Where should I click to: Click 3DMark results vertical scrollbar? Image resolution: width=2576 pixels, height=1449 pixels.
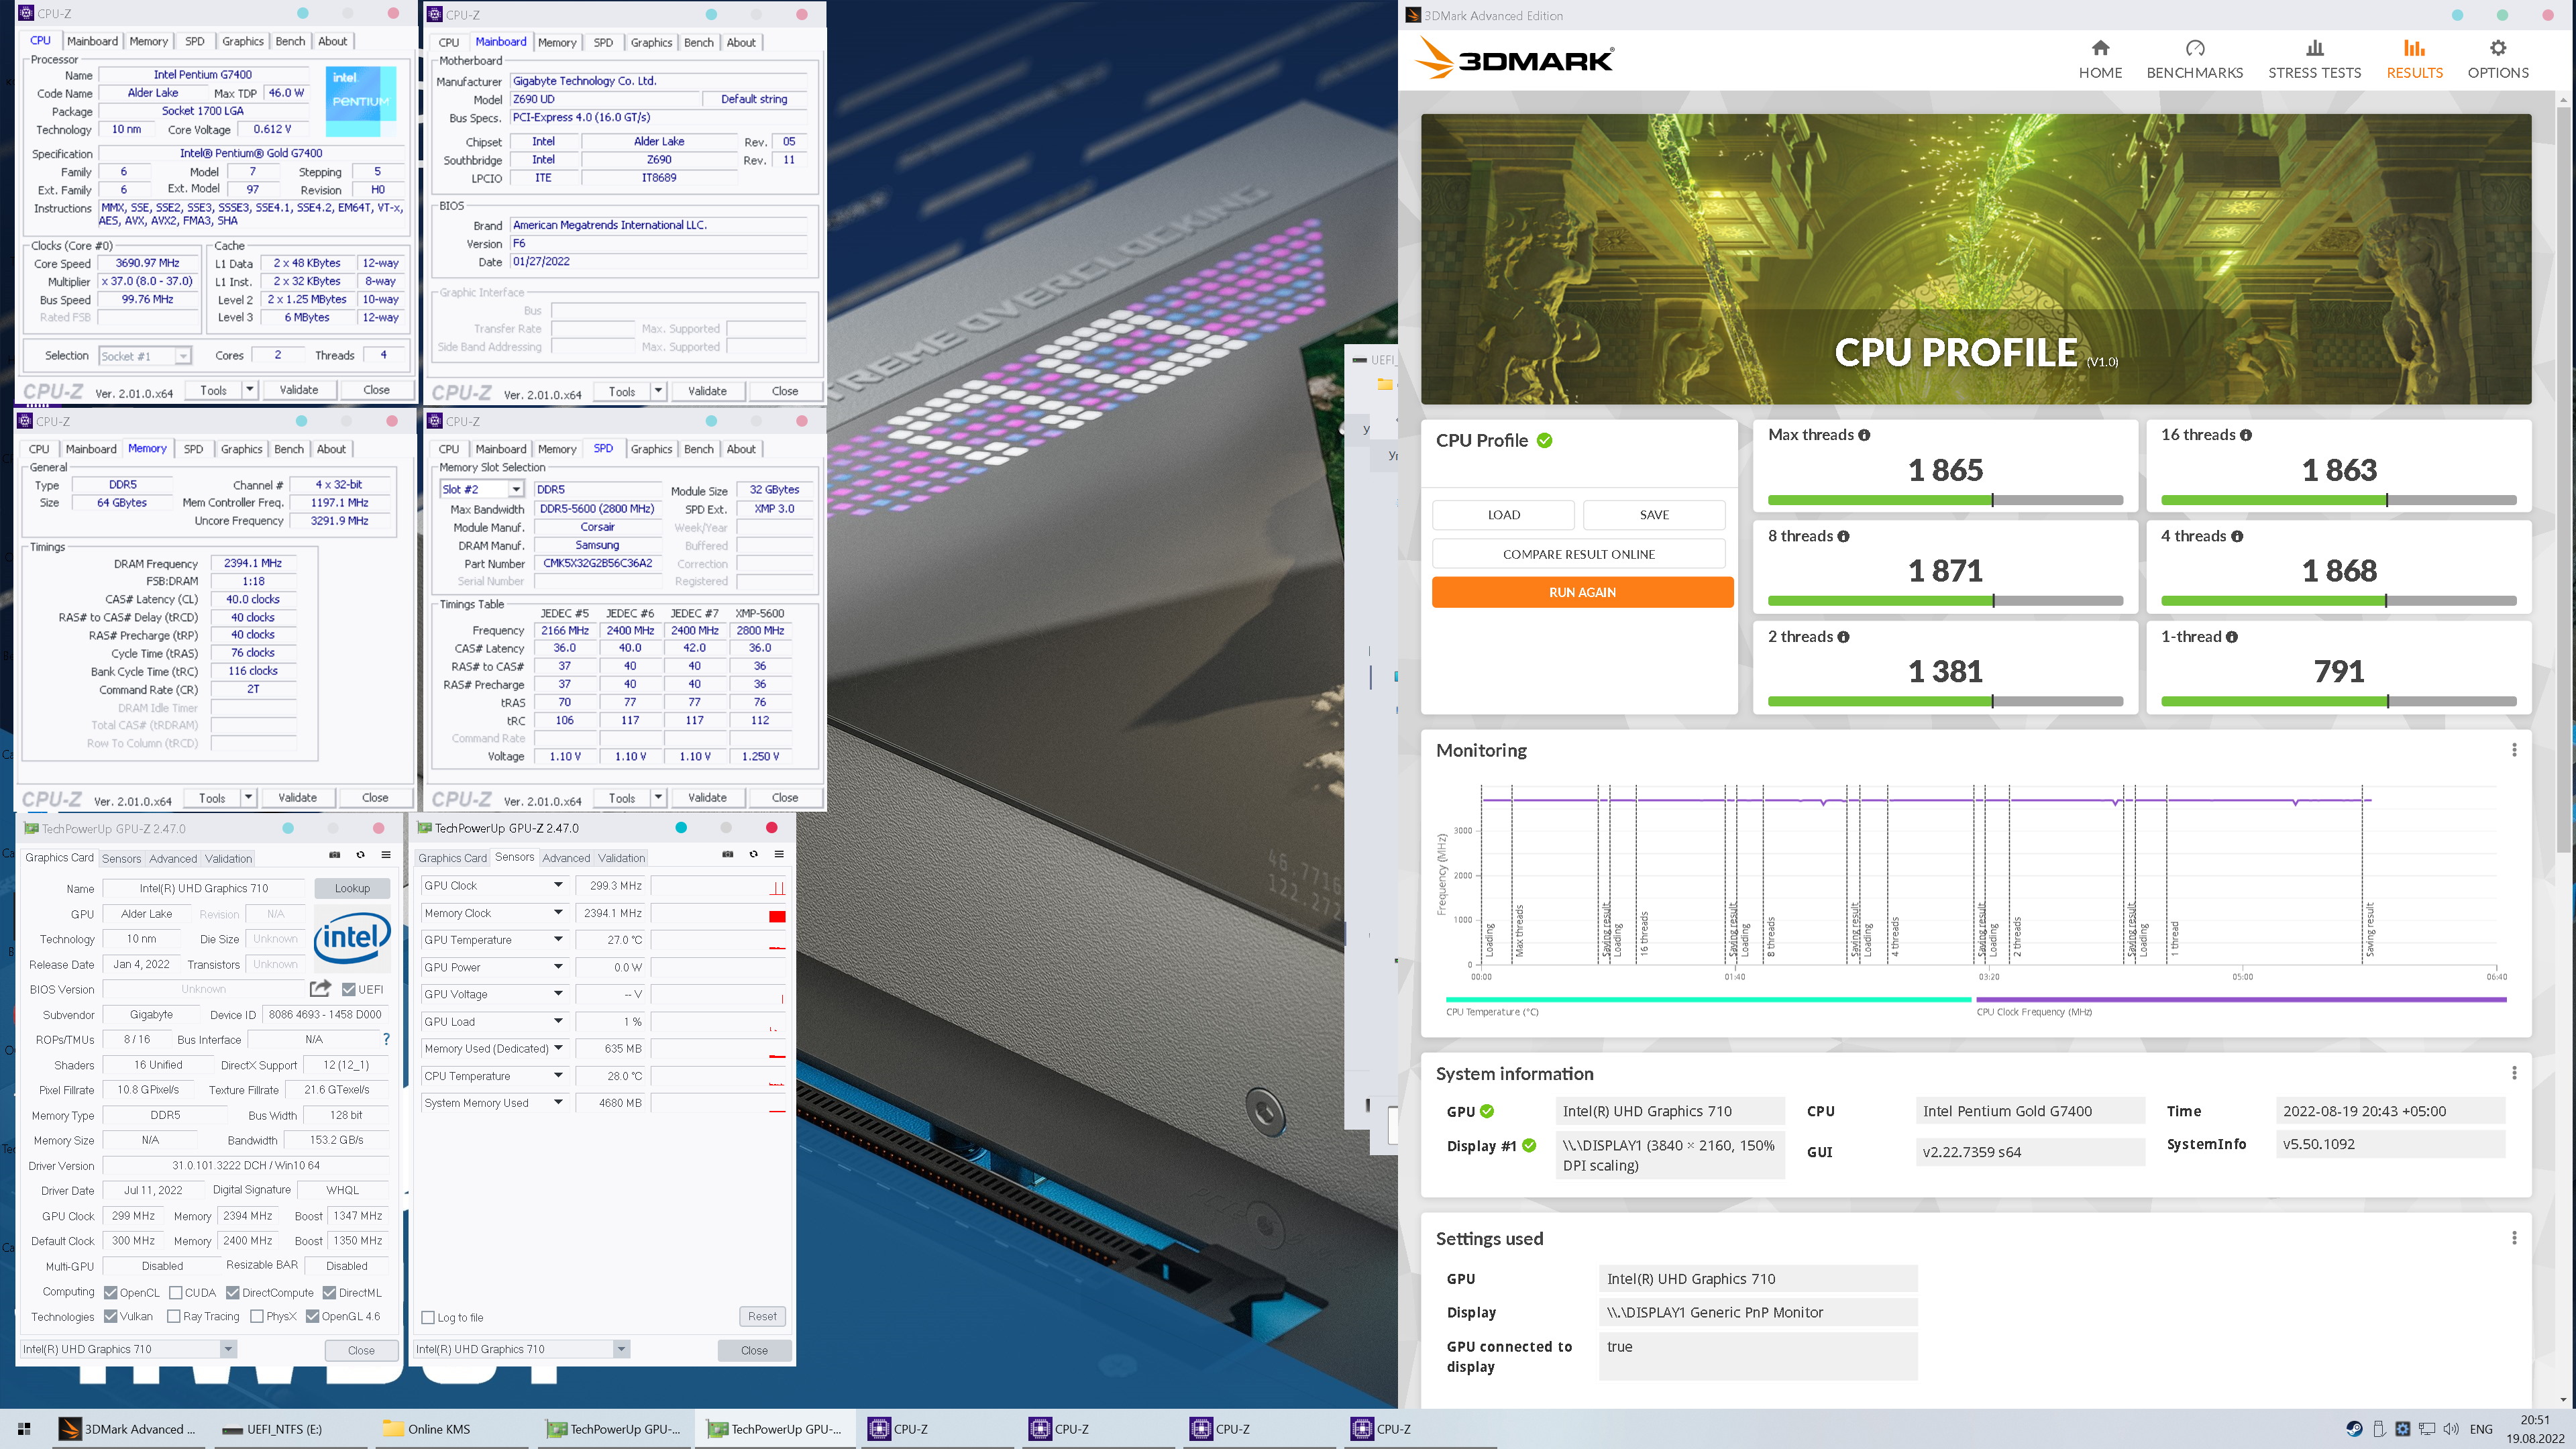[2563, 480]
